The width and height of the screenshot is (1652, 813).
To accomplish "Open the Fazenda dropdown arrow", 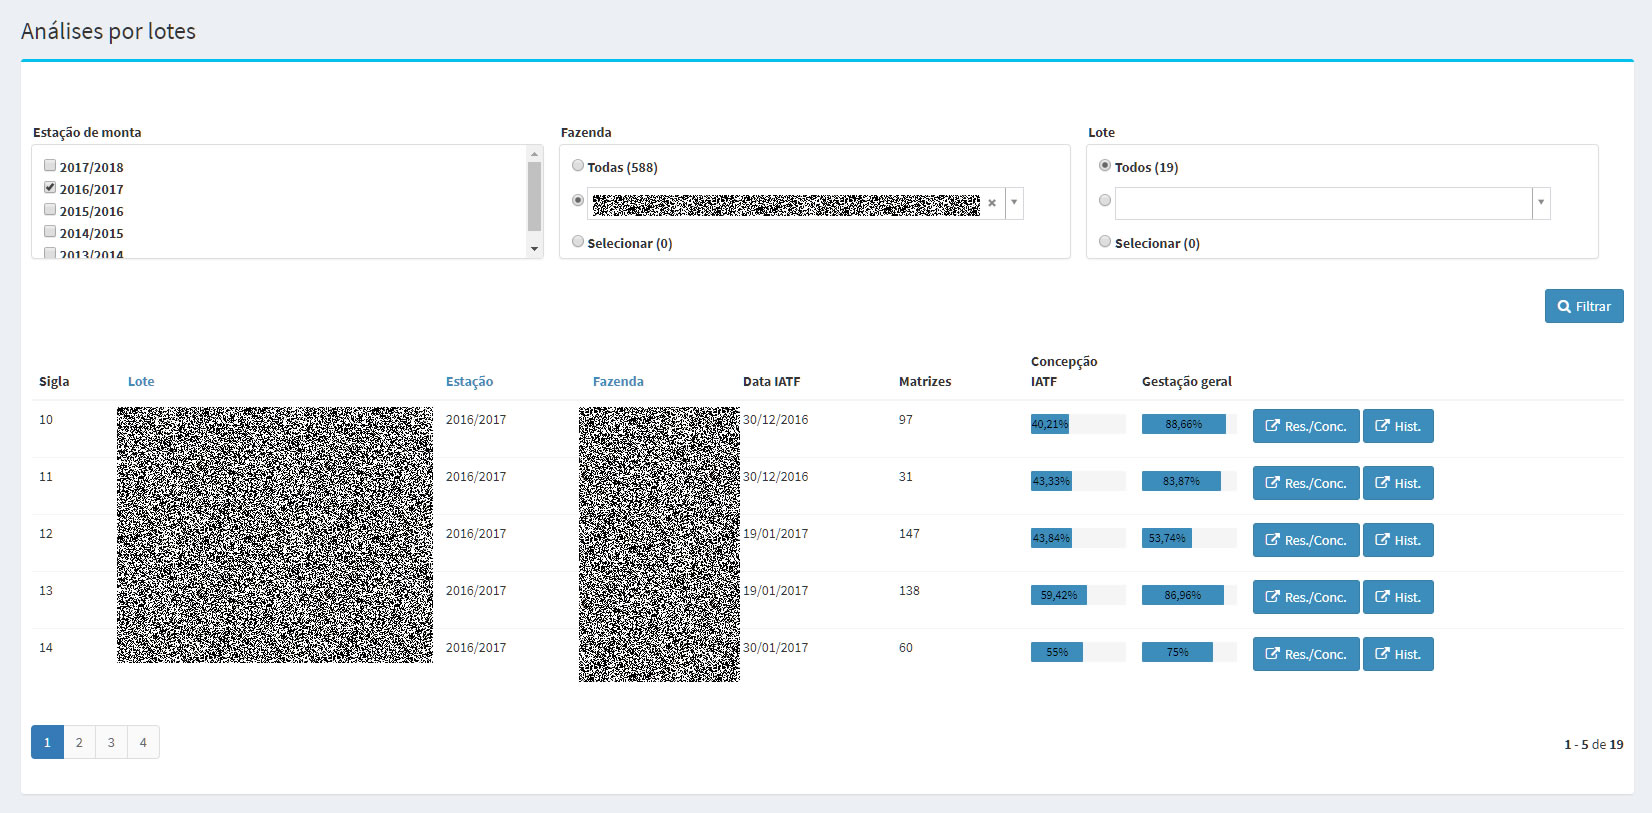I will click(x=1014, y=203).
